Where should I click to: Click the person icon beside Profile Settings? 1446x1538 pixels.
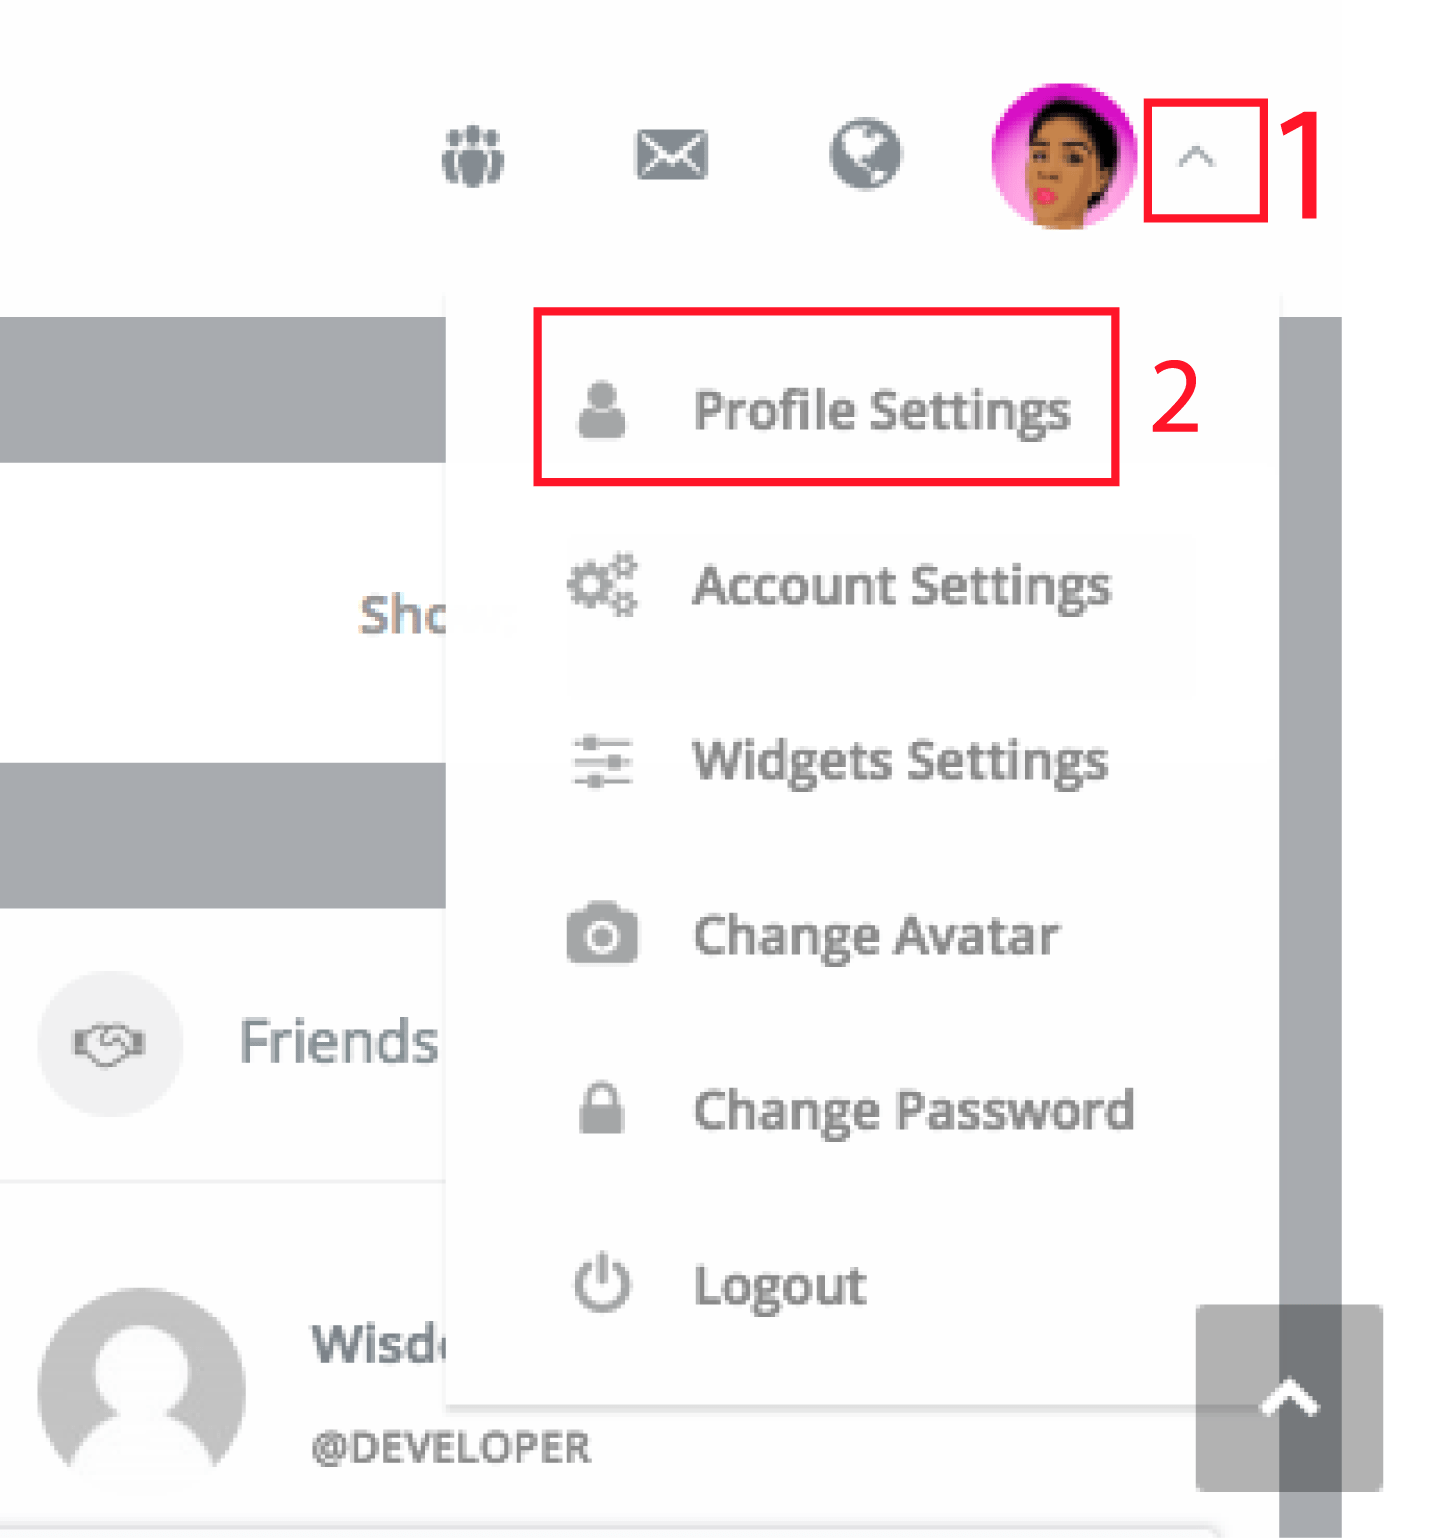[x=602, y=410]
